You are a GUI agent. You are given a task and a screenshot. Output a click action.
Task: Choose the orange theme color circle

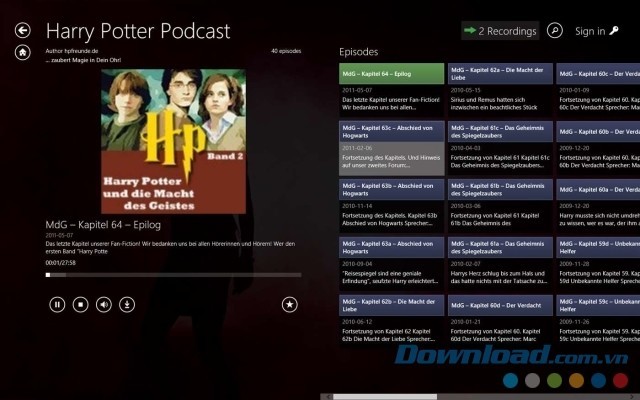coord(576,380)
